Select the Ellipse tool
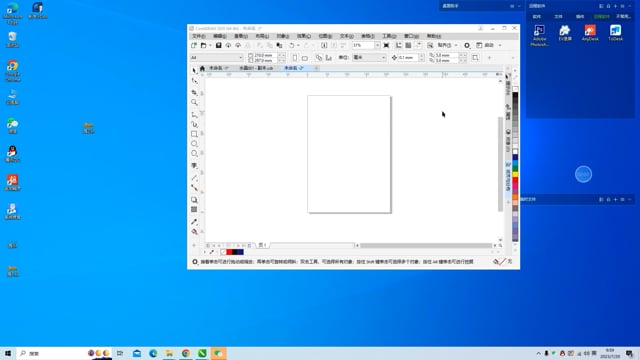Image resolution: width=640 pixels, height=360 pixels. click(x=194, y=144)
